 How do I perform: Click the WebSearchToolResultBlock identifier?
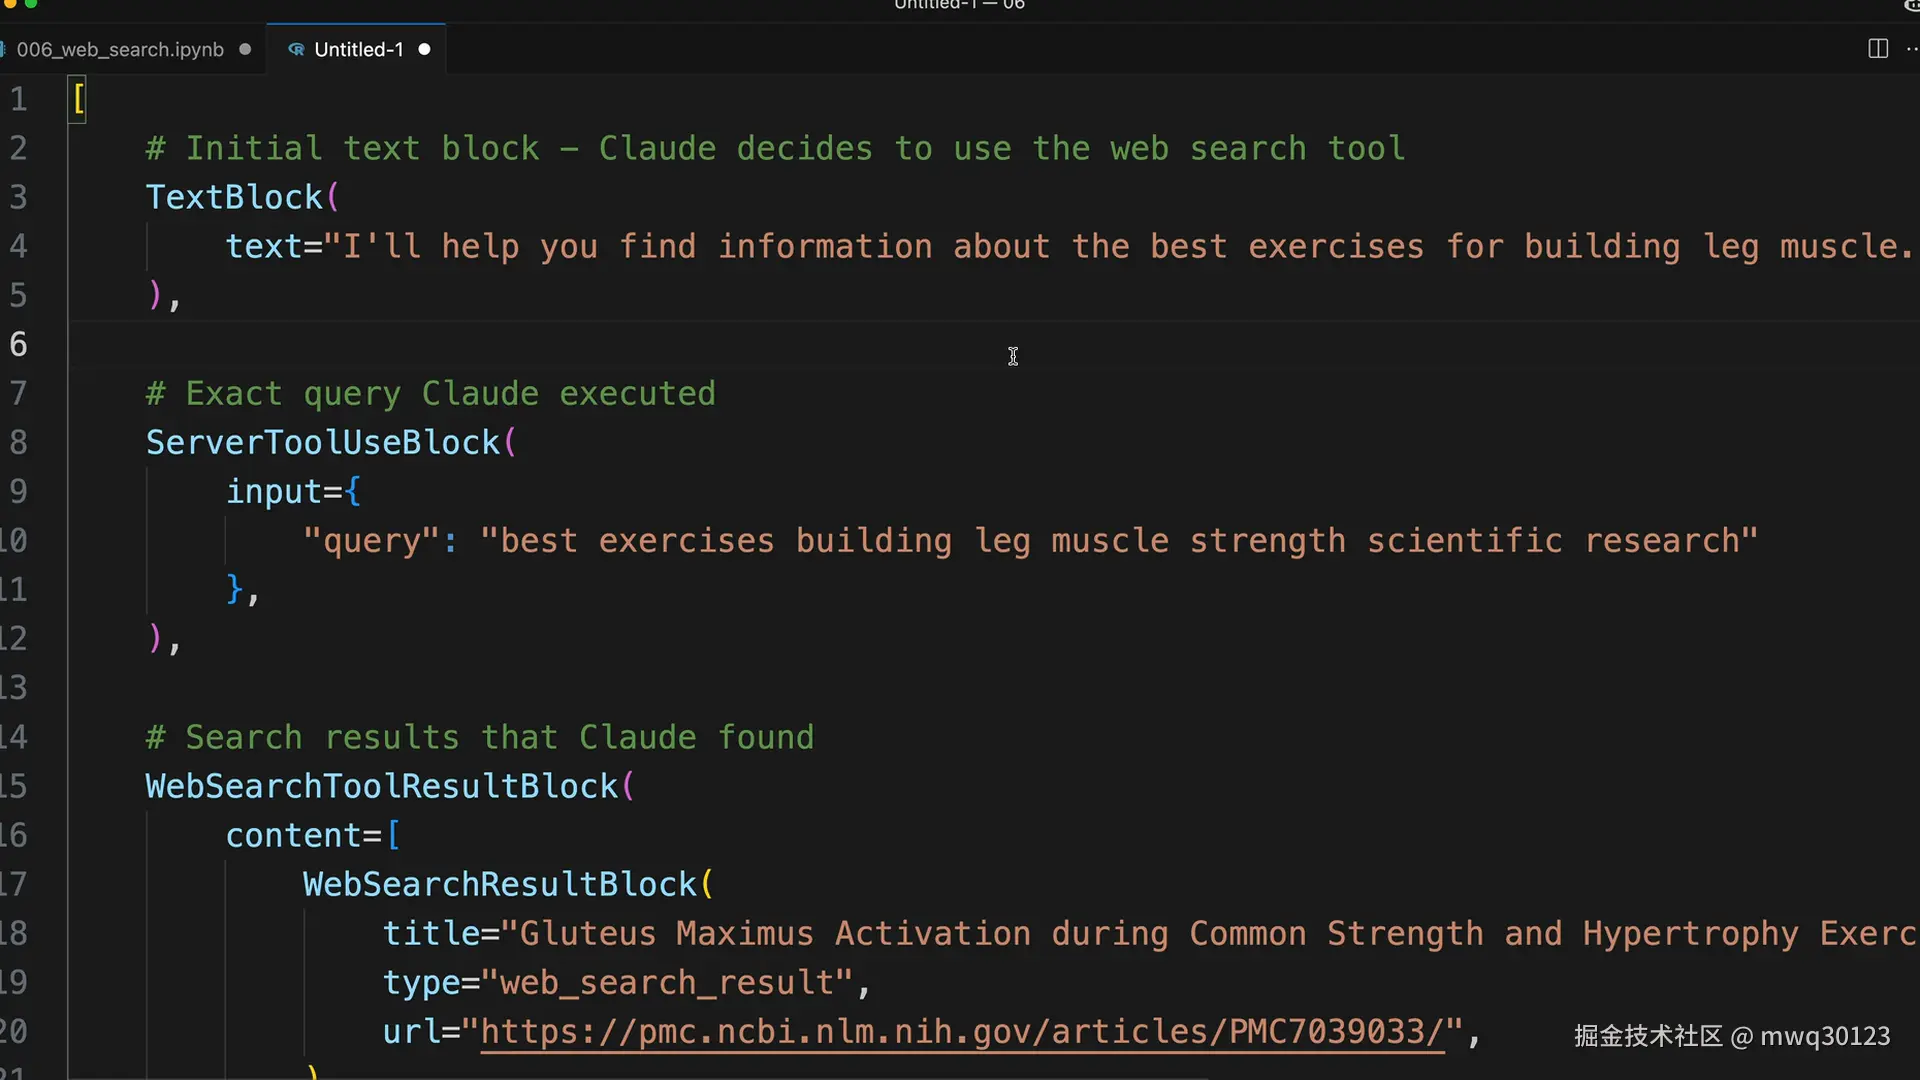(381, 786)
